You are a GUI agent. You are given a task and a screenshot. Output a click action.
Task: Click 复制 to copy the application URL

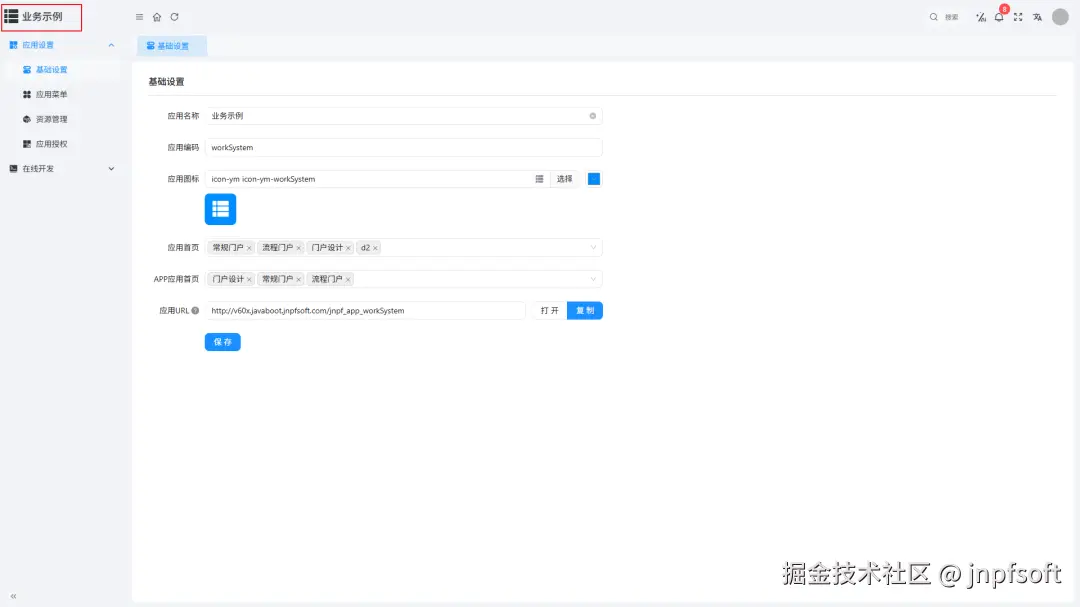(x=585, y=310)
